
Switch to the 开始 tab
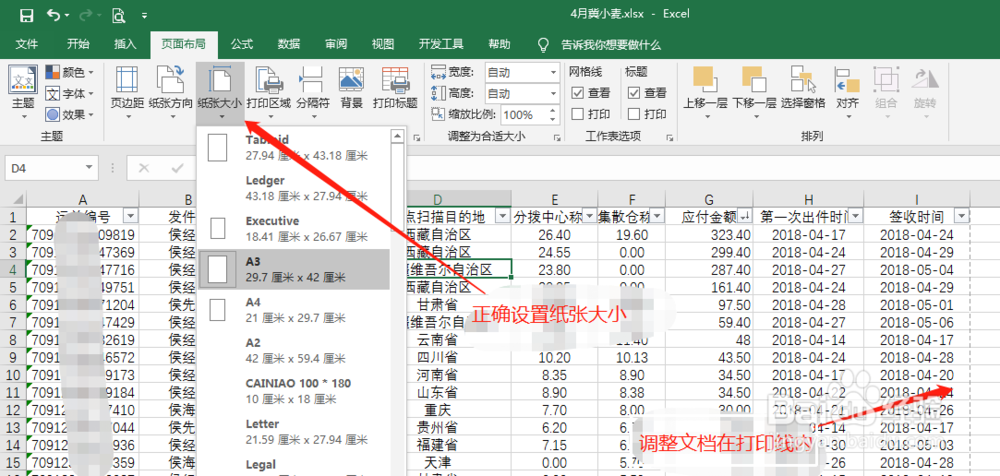tap(78, 45)
